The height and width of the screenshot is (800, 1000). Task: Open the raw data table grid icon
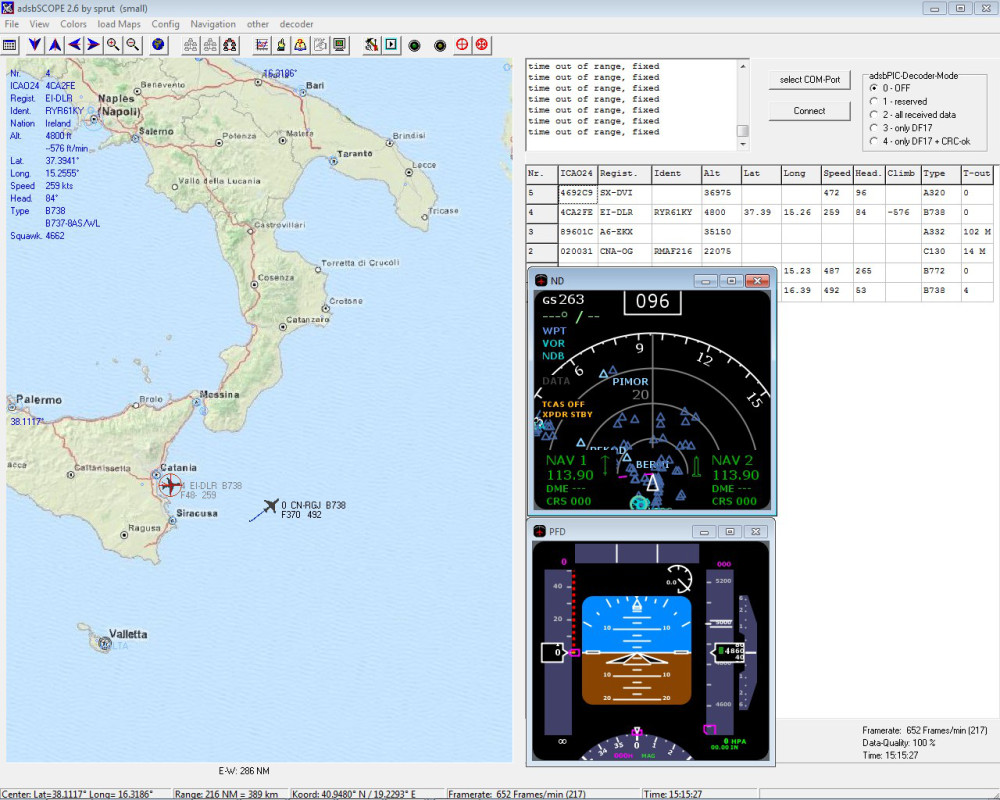[x=11, y=44]
